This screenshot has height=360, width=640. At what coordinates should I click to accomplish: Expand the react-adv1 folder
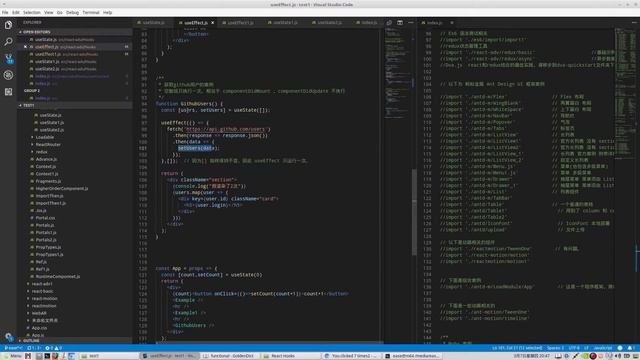click(x=42, y=284)
